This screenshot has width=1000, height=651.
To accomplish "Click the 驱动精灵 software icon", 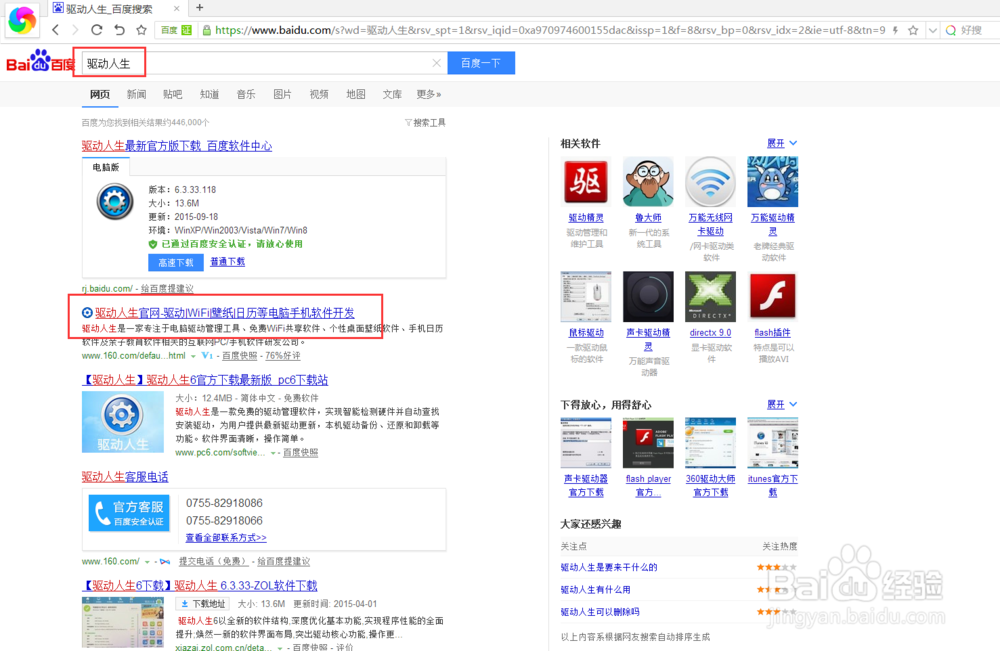I will pyautogui.click(x=586, y=182).
